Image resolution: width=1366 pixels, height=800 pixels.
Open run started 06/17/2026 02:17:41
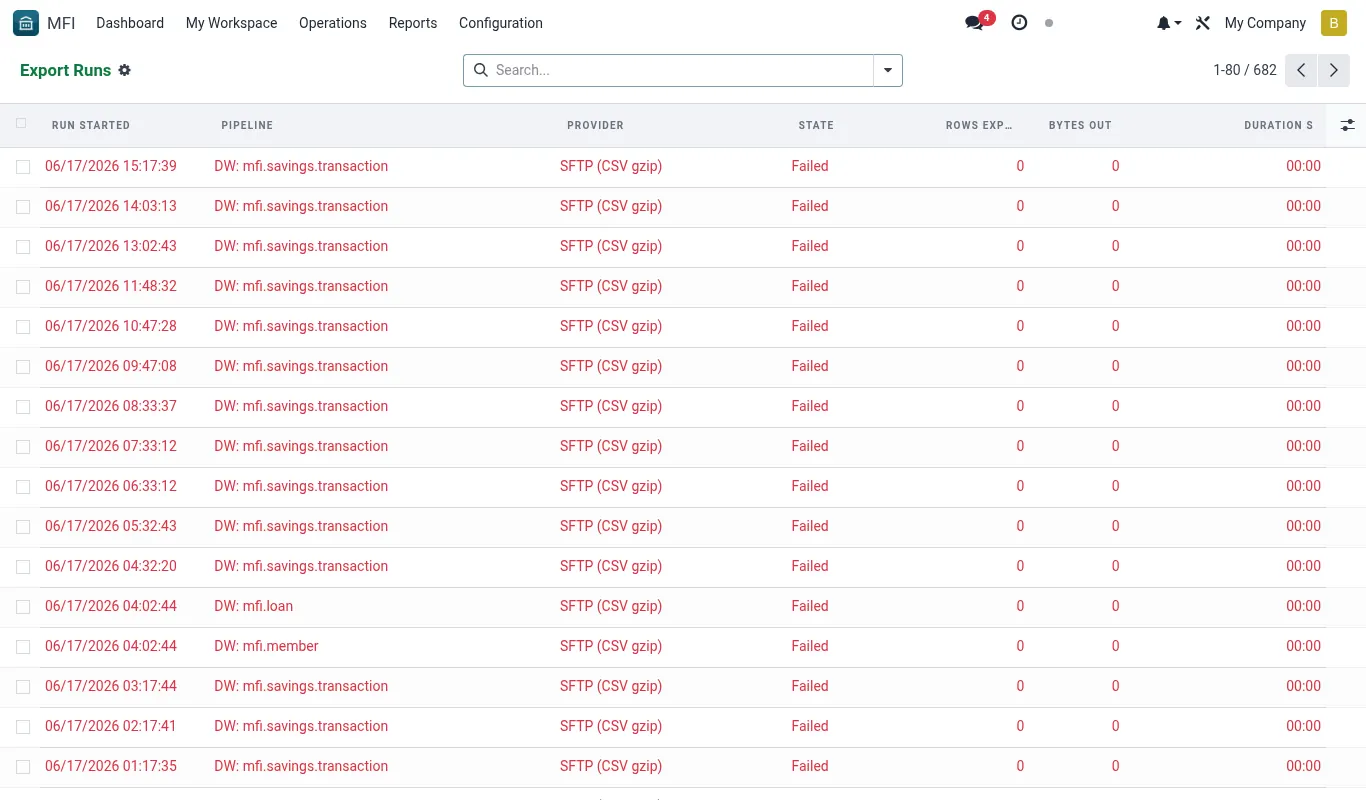[111, 726]
